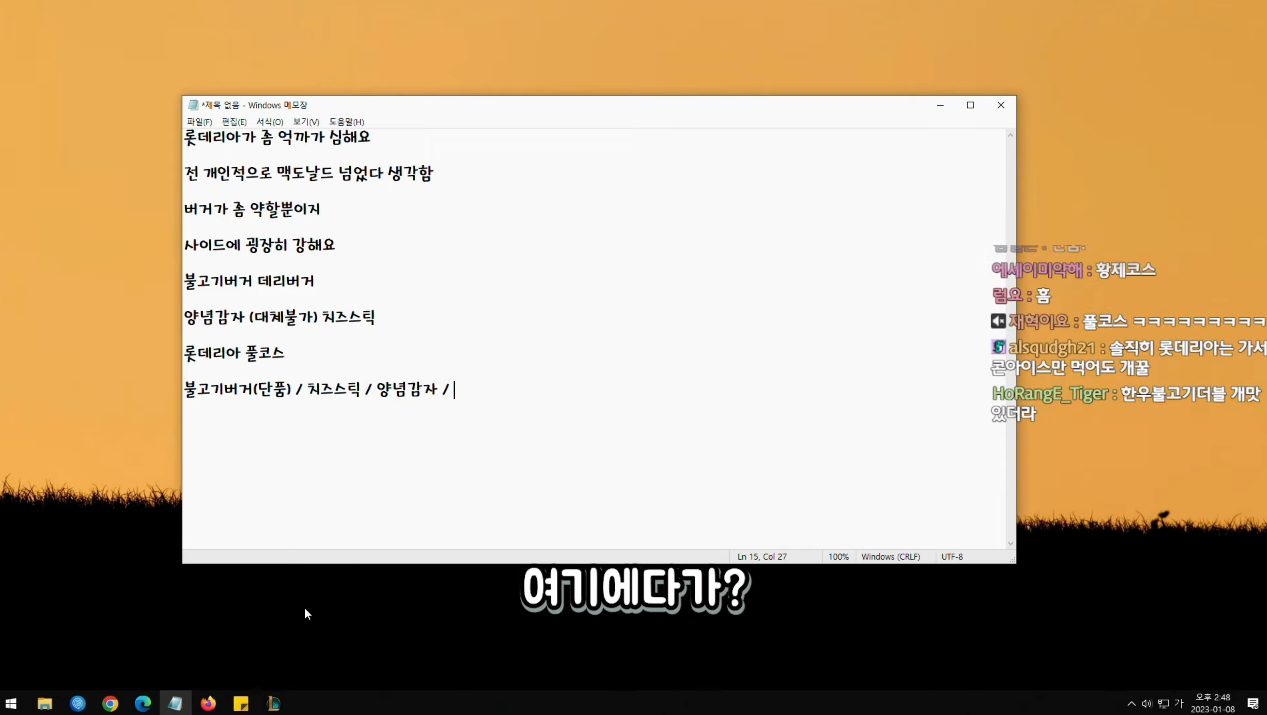Open the 편집(E) menu in Notepad

pos(234,121)
